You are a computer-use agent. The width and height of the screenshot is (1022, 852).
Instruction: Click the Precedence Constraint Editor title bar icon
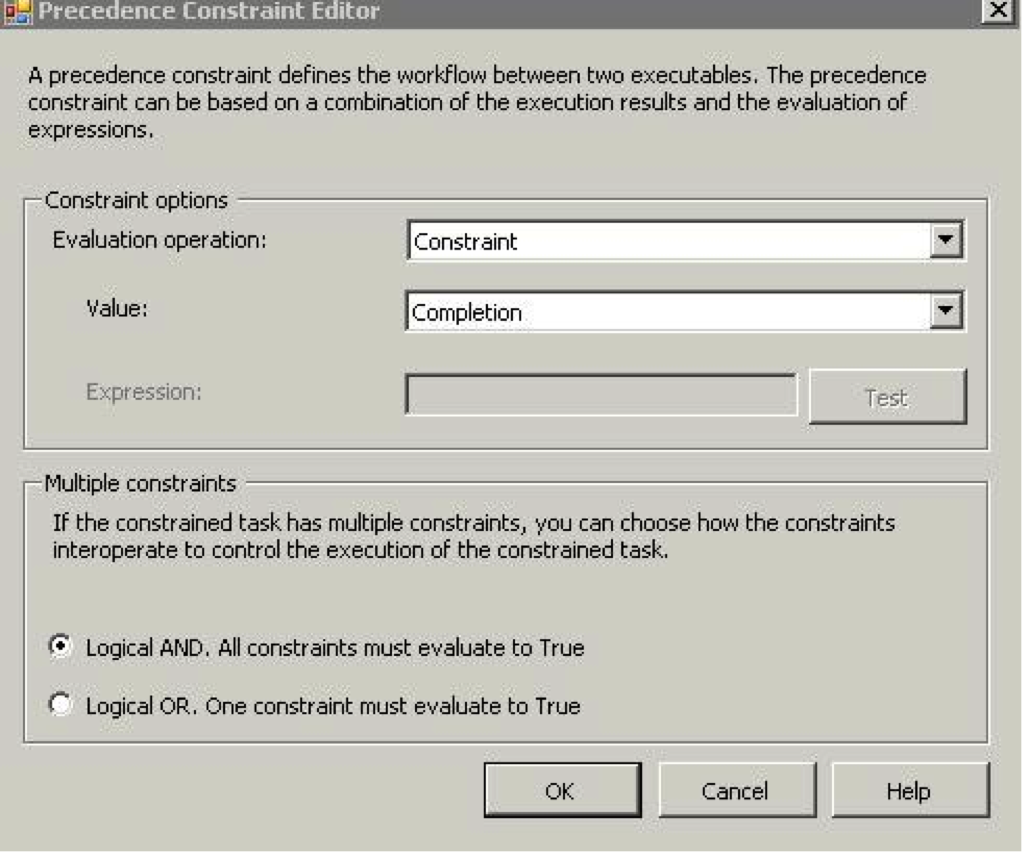tap(13, 12)
